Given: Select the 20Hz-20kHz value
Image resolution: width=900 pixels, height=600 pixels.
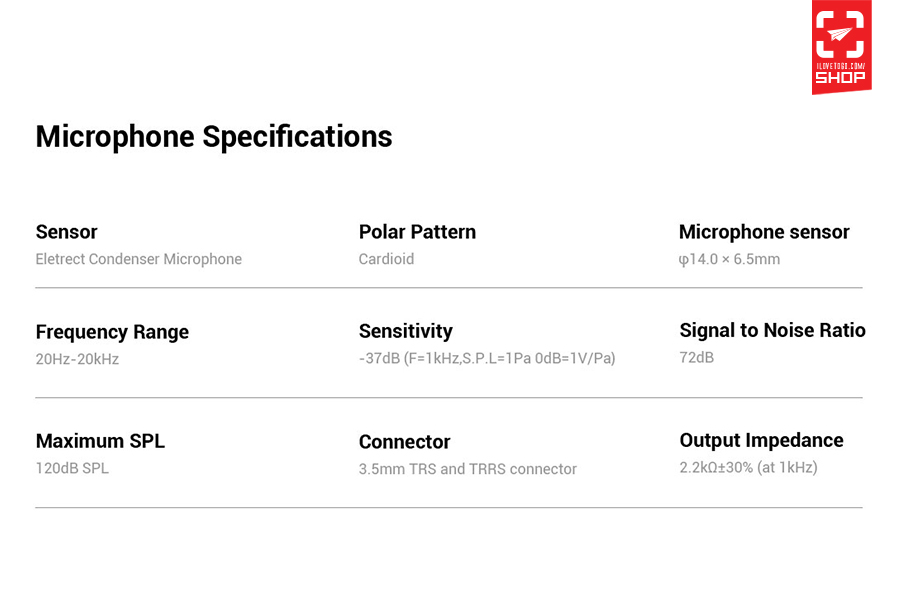Looking at the screenshot, I should [77, 359].
